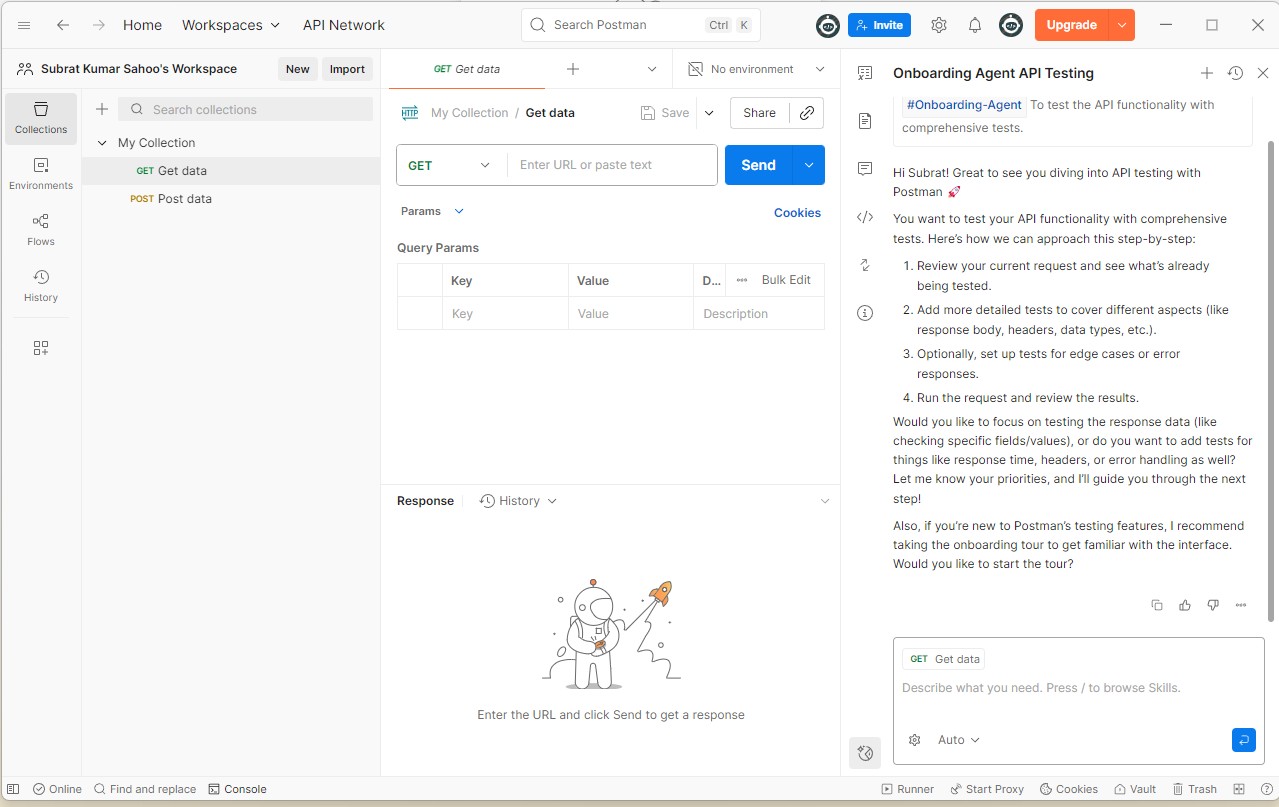1279x807 pixels.
Task: Switch to the Get data request tab
Action: (x=467, y=69)
